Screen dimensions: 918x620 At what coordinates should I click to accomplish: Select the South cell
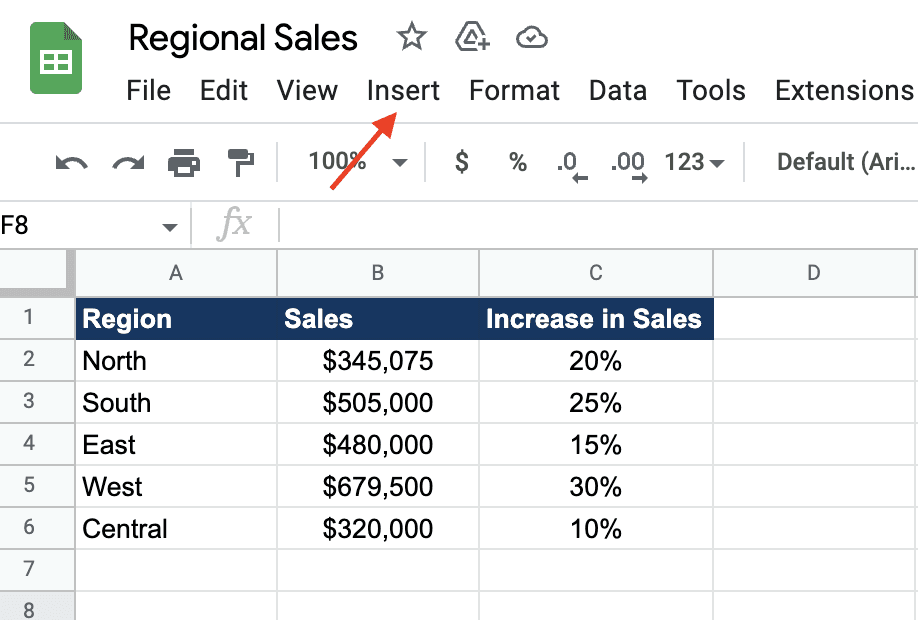point(176,402)
